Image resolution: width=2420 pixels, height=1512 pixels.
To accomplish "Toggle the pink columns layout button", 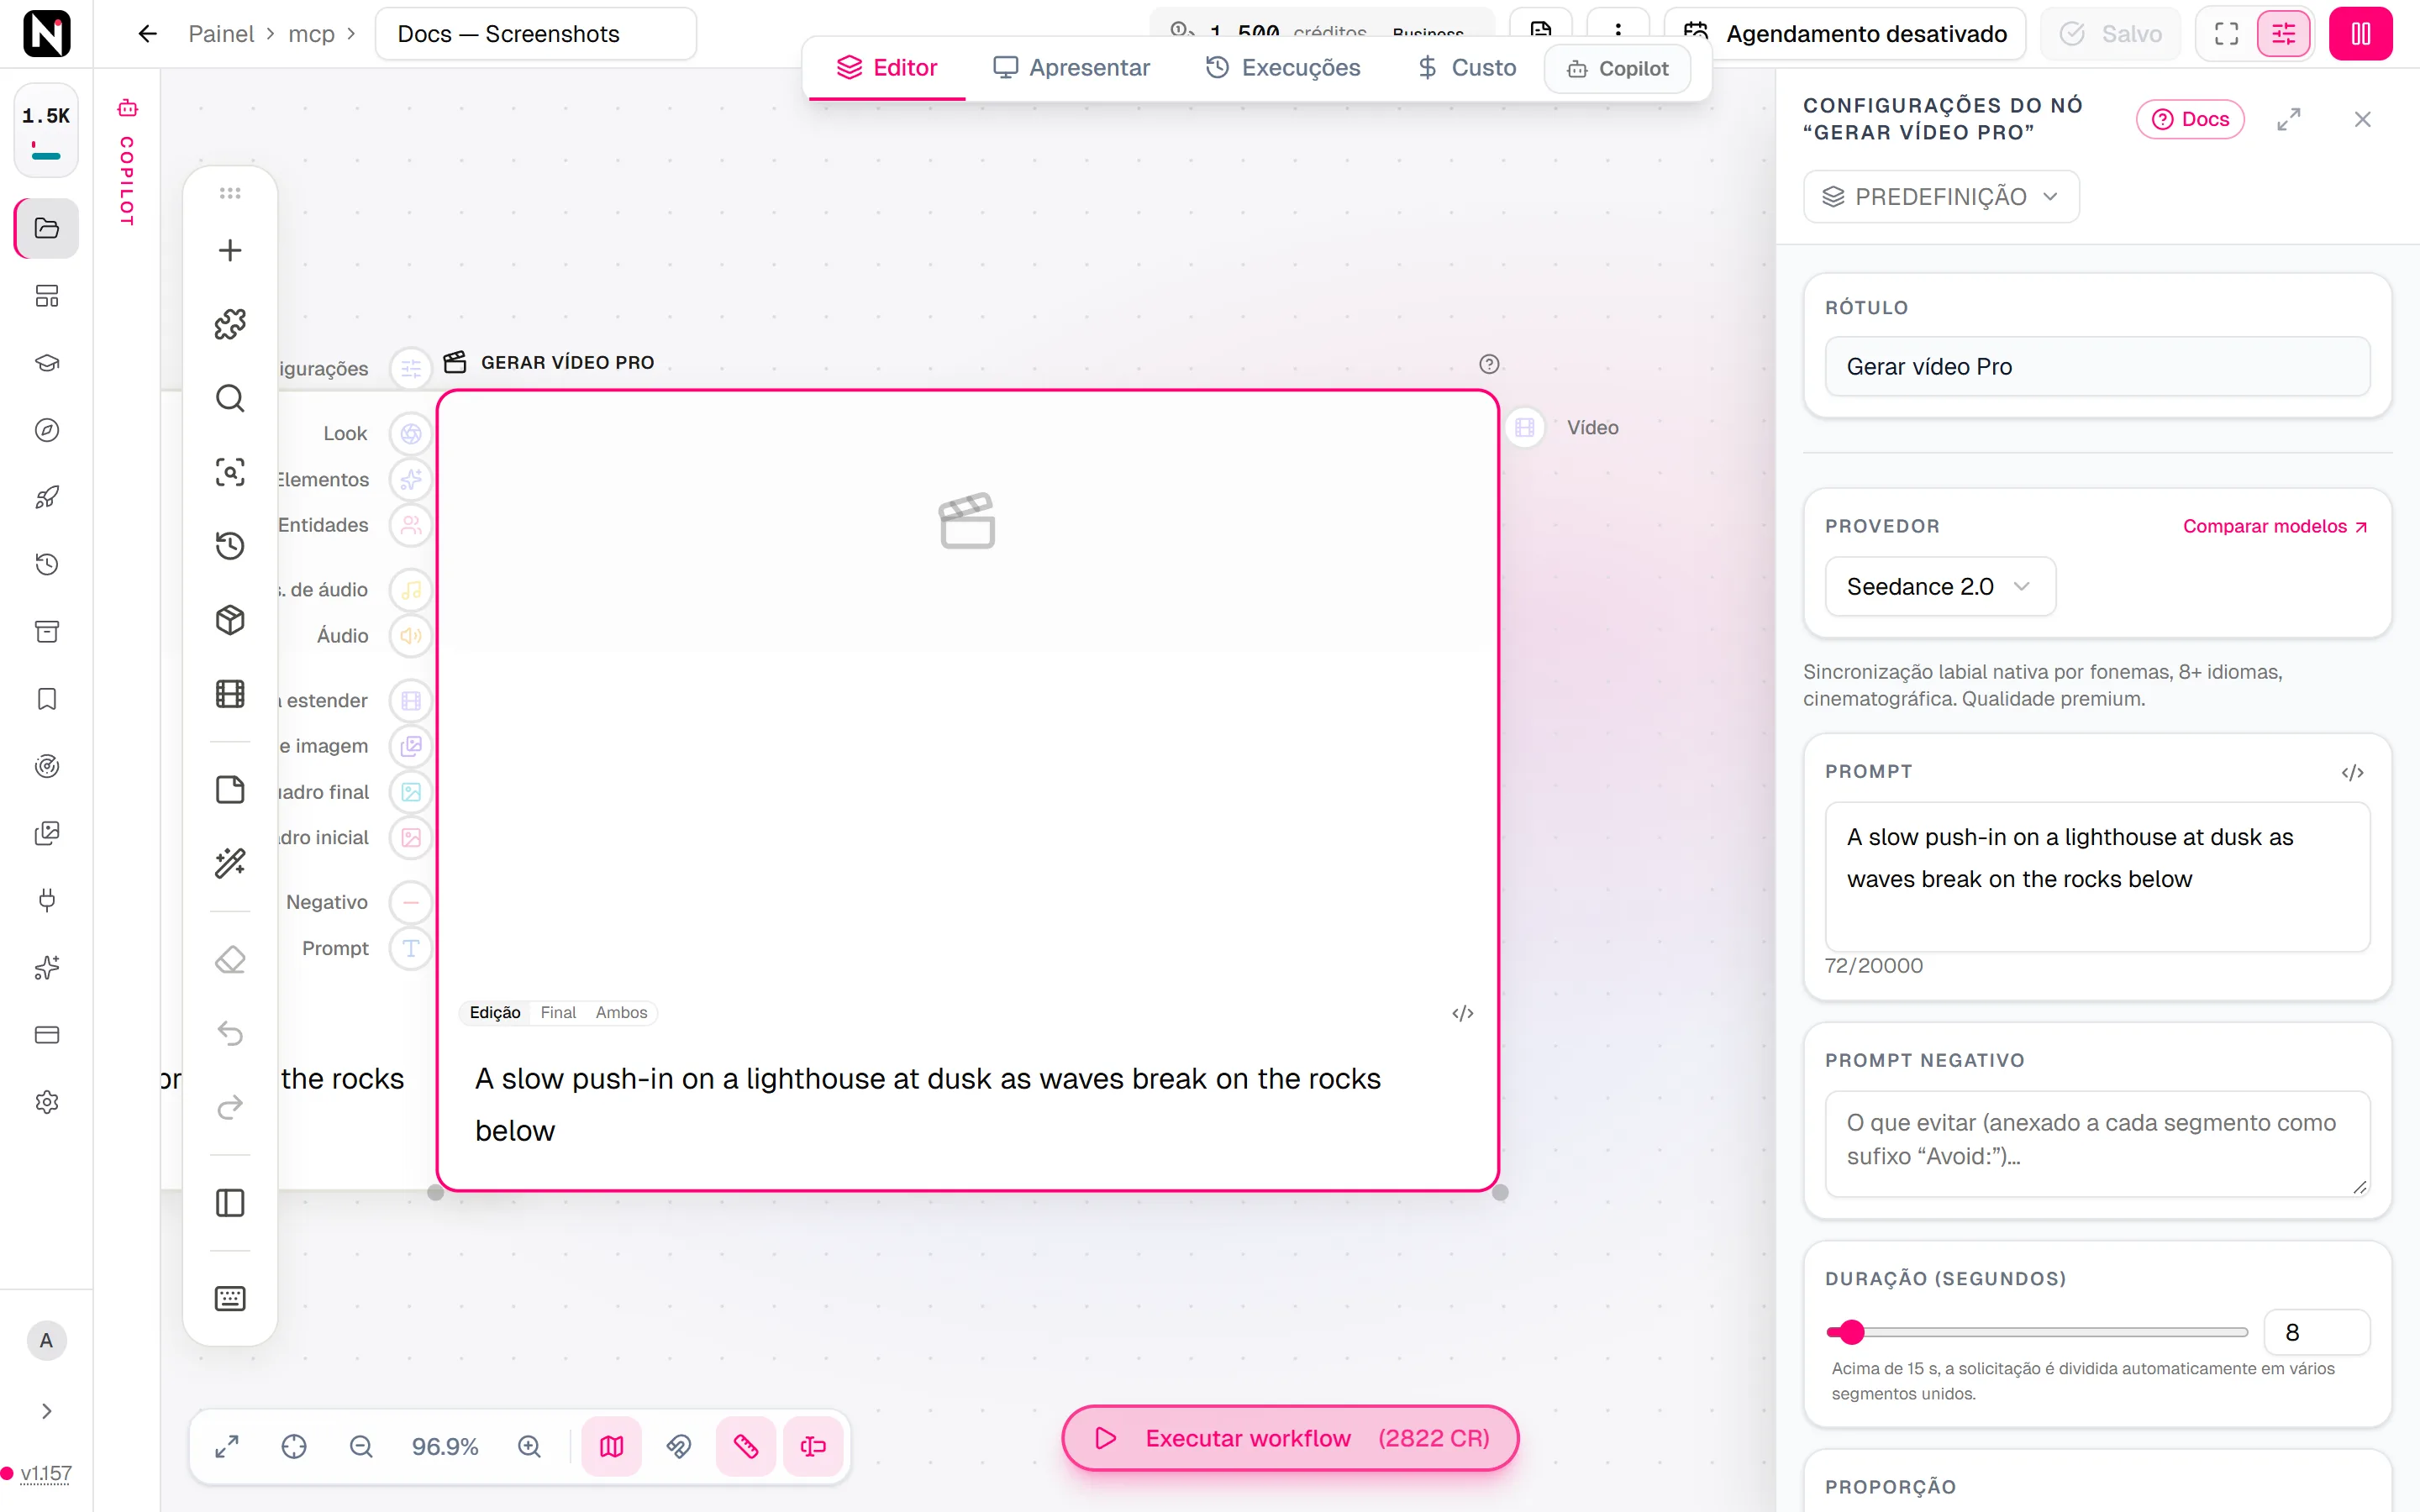I will coord(2360,34).
